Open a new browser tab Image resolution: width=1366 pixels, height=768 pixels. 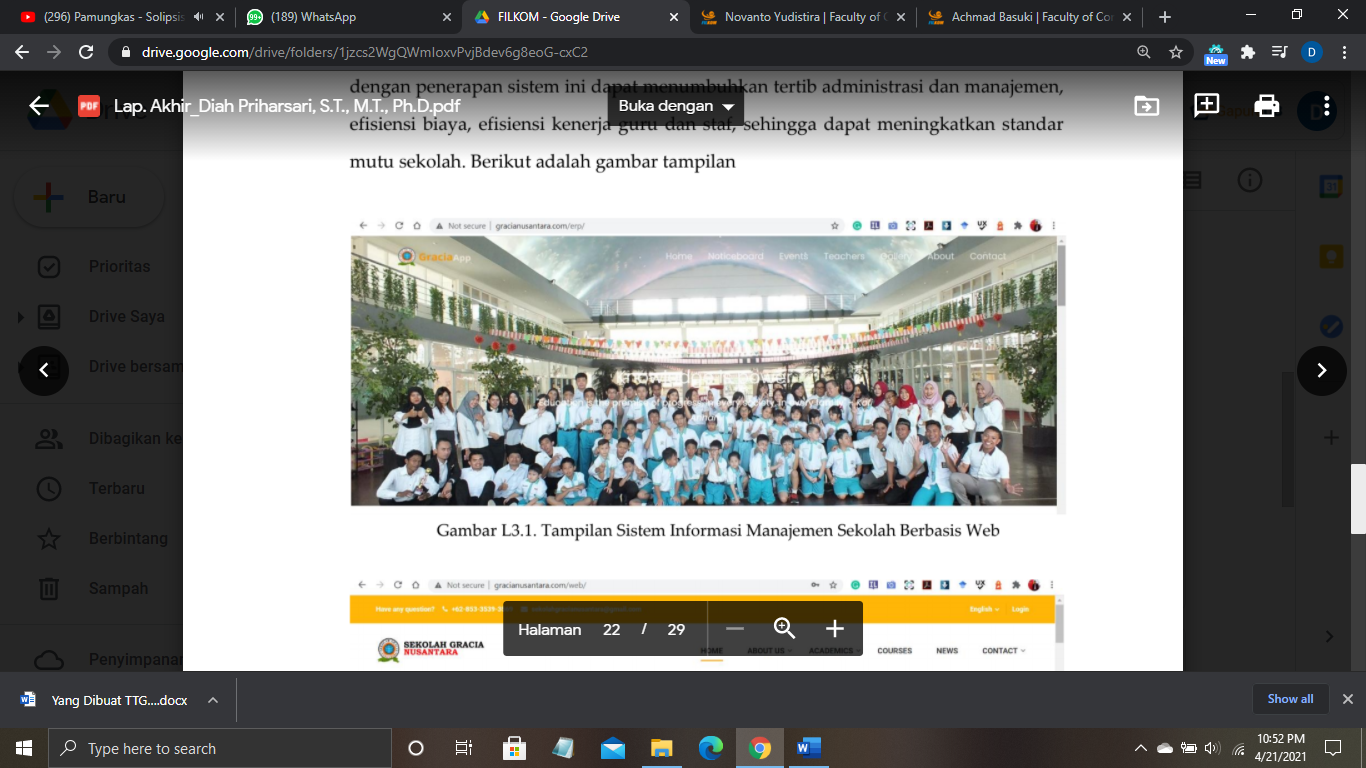click(1164, 17)
